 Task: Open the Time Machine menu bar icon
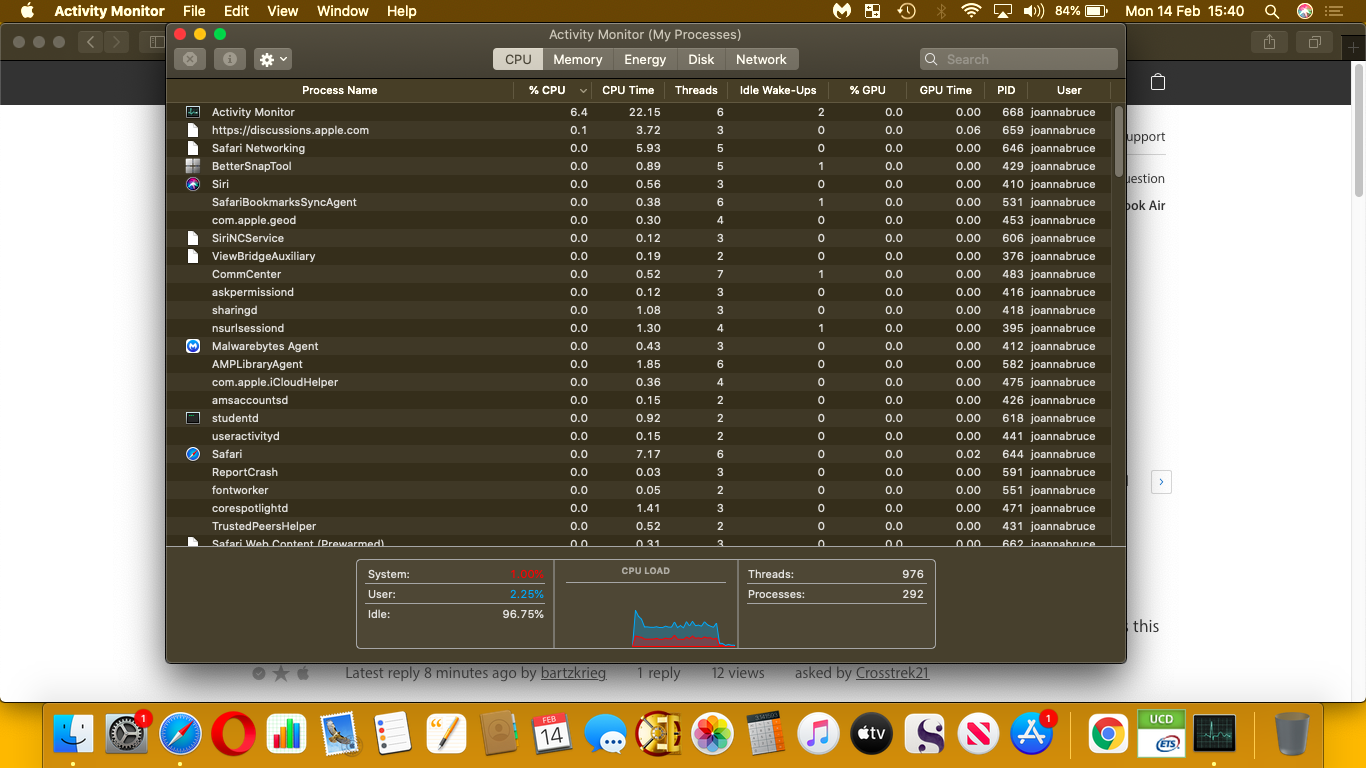point(907,11)
